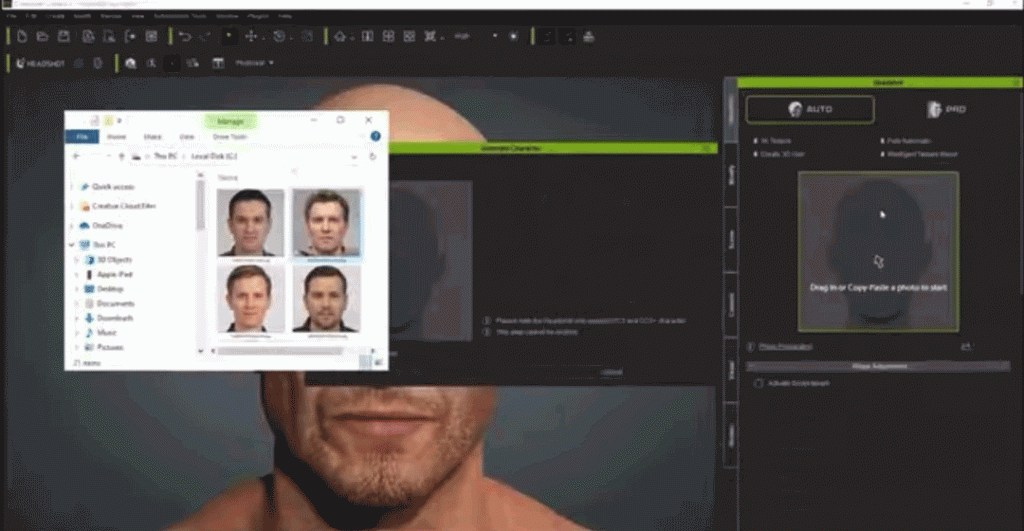
Task: Activate the Scale tool icon
Action: tap(307, 37)
